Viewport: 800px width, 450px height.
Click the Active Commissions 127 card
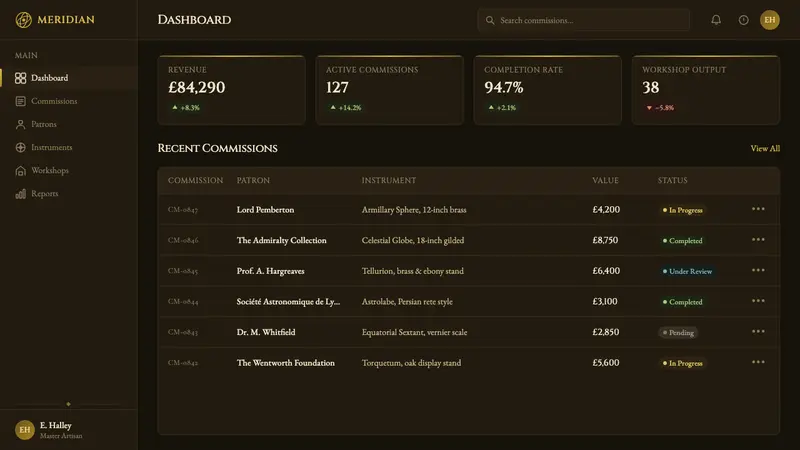click(389, 90)
